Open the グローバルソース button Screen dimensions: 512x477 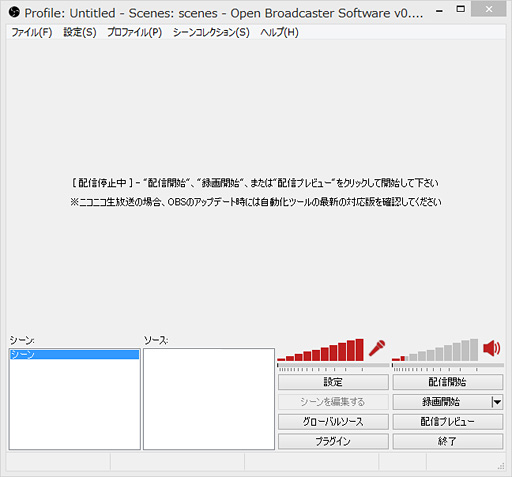click(333, 422)
